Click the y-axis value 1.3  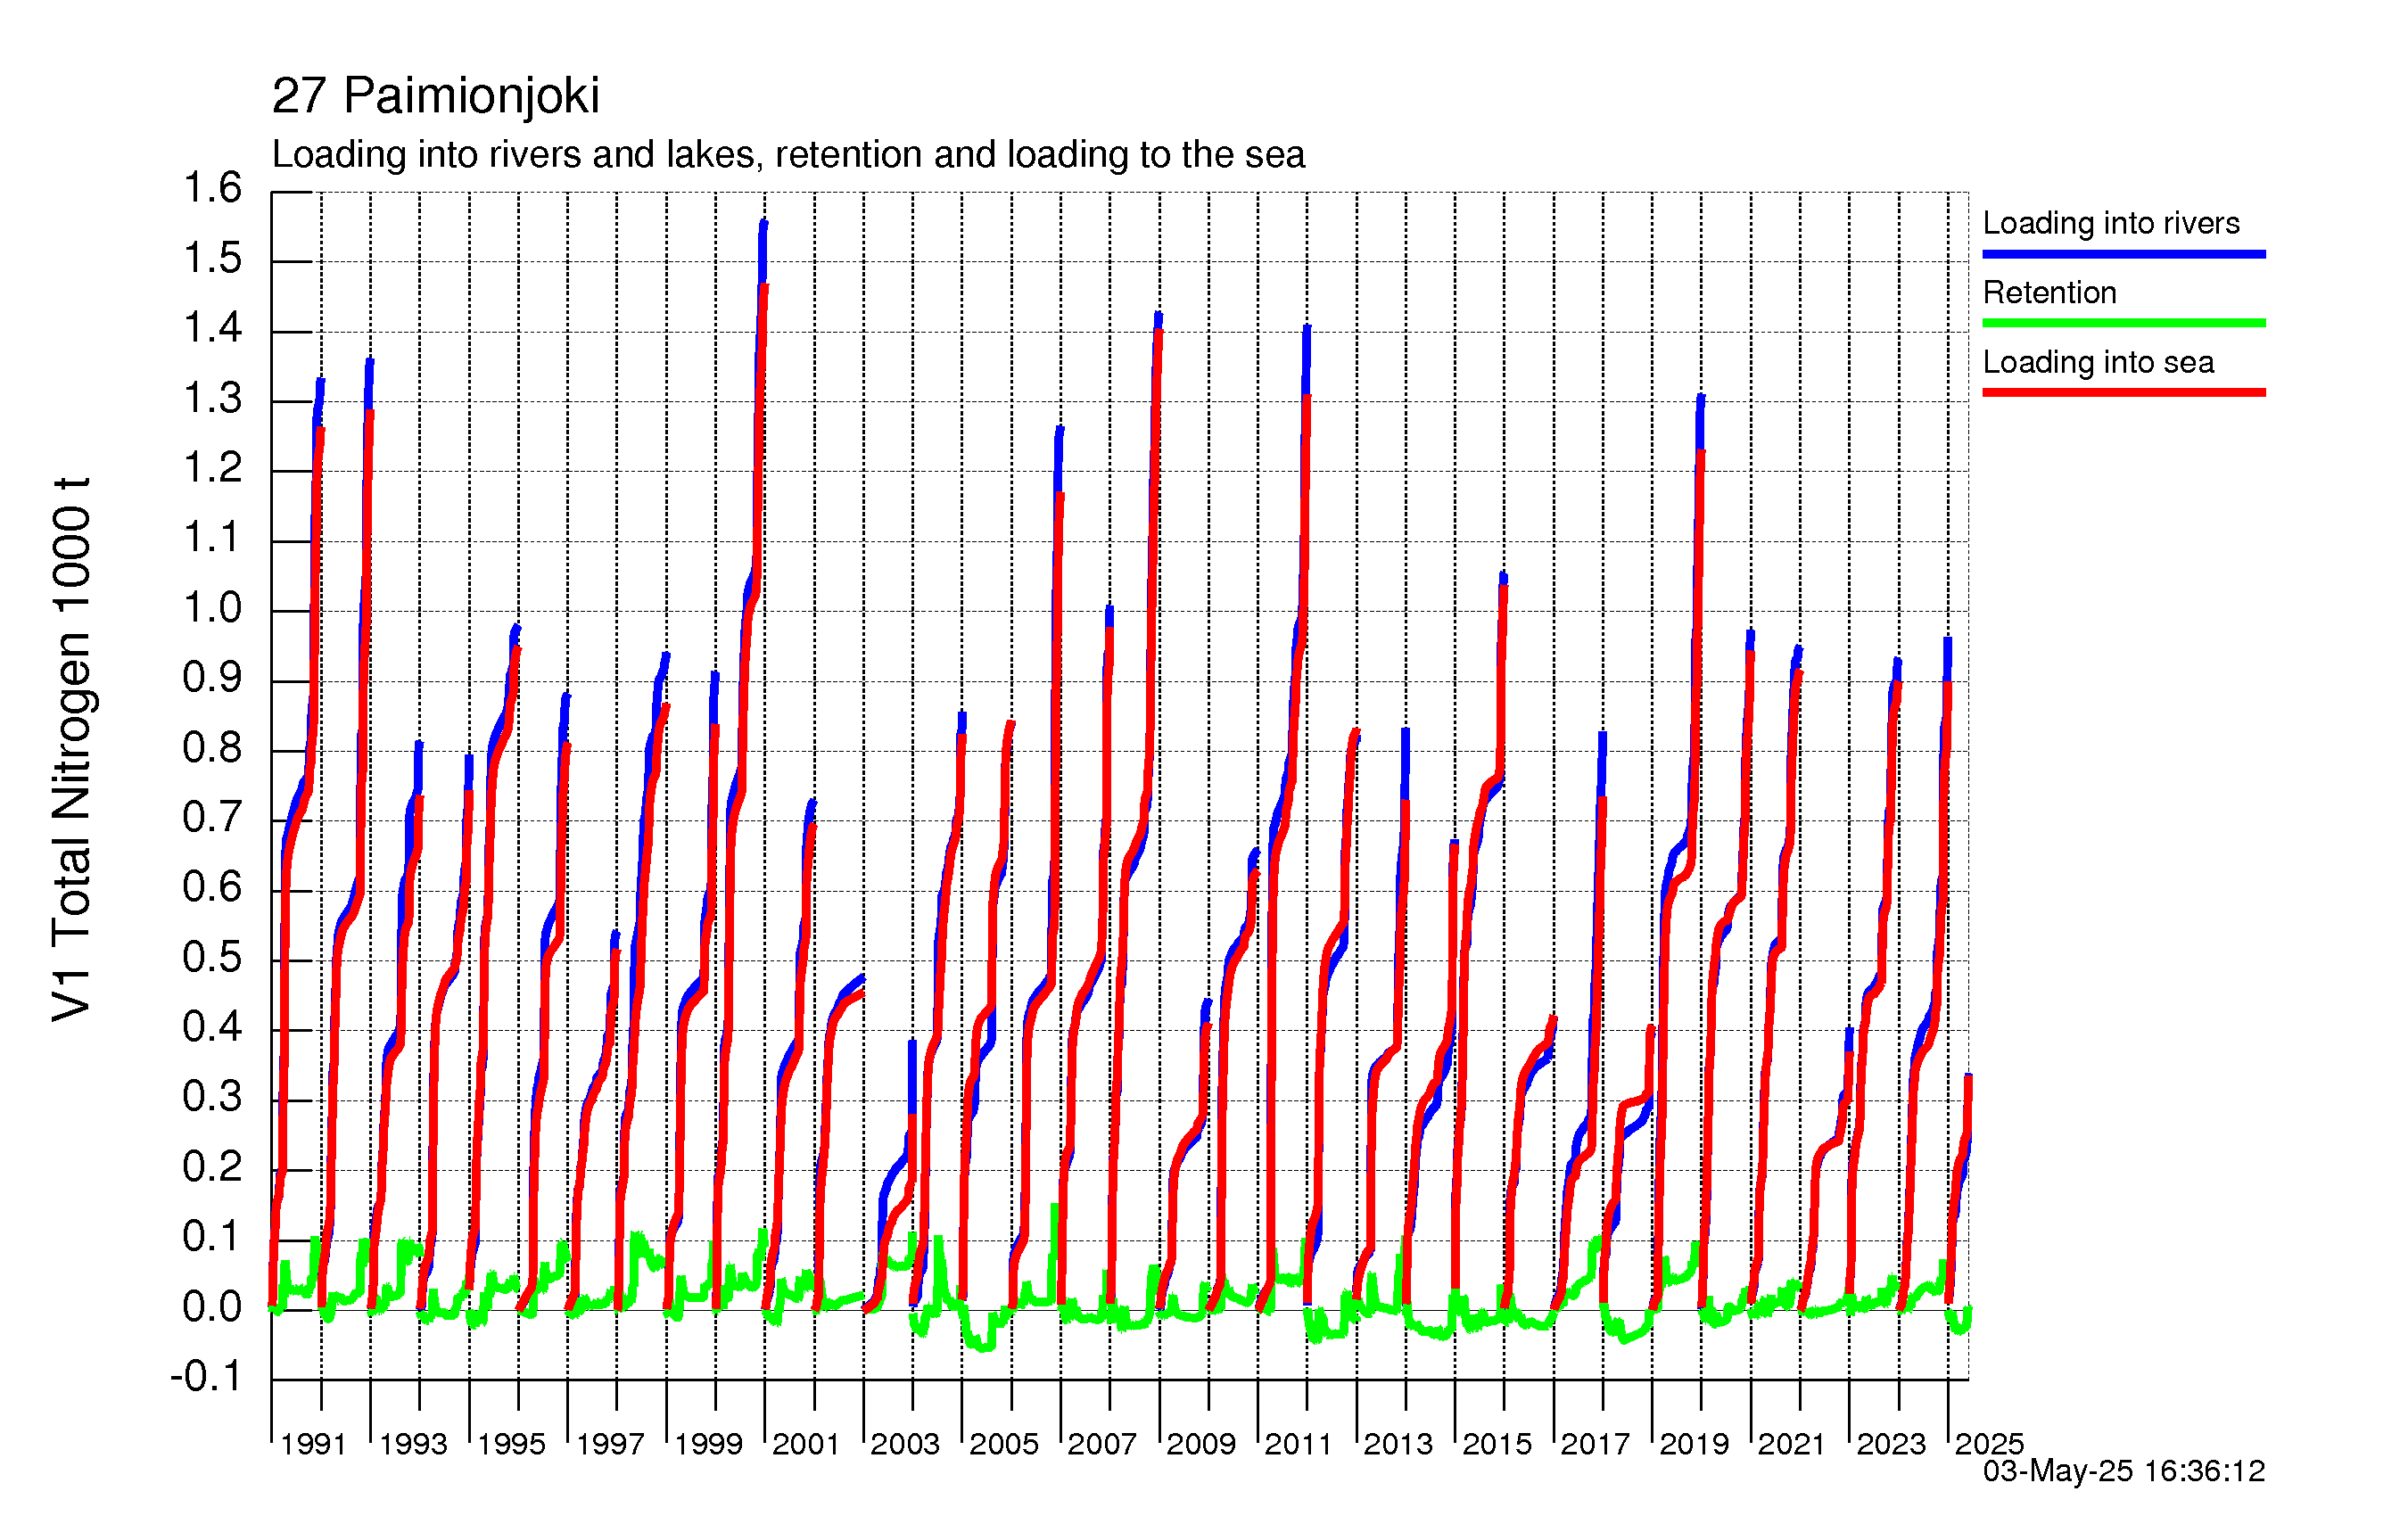pos(212,399)
